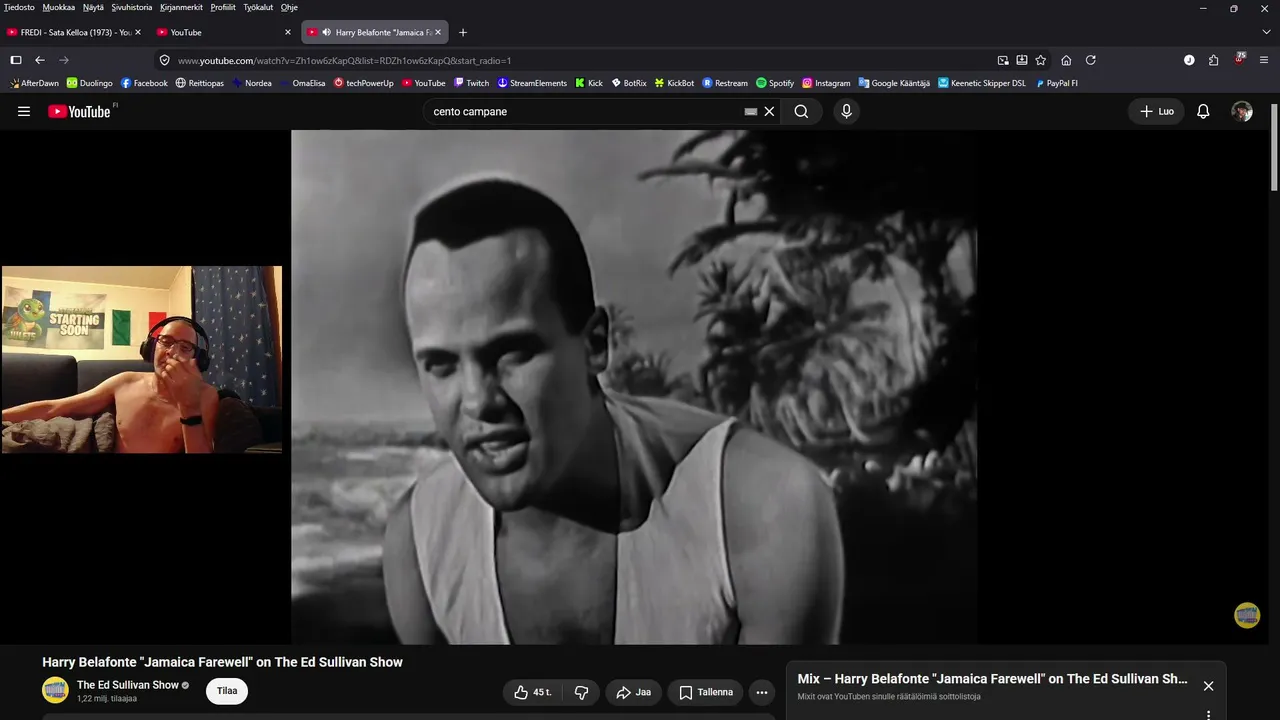Open the Nordea bookmark
Viewport: 1280px width, 720px height.
(251, 83)
